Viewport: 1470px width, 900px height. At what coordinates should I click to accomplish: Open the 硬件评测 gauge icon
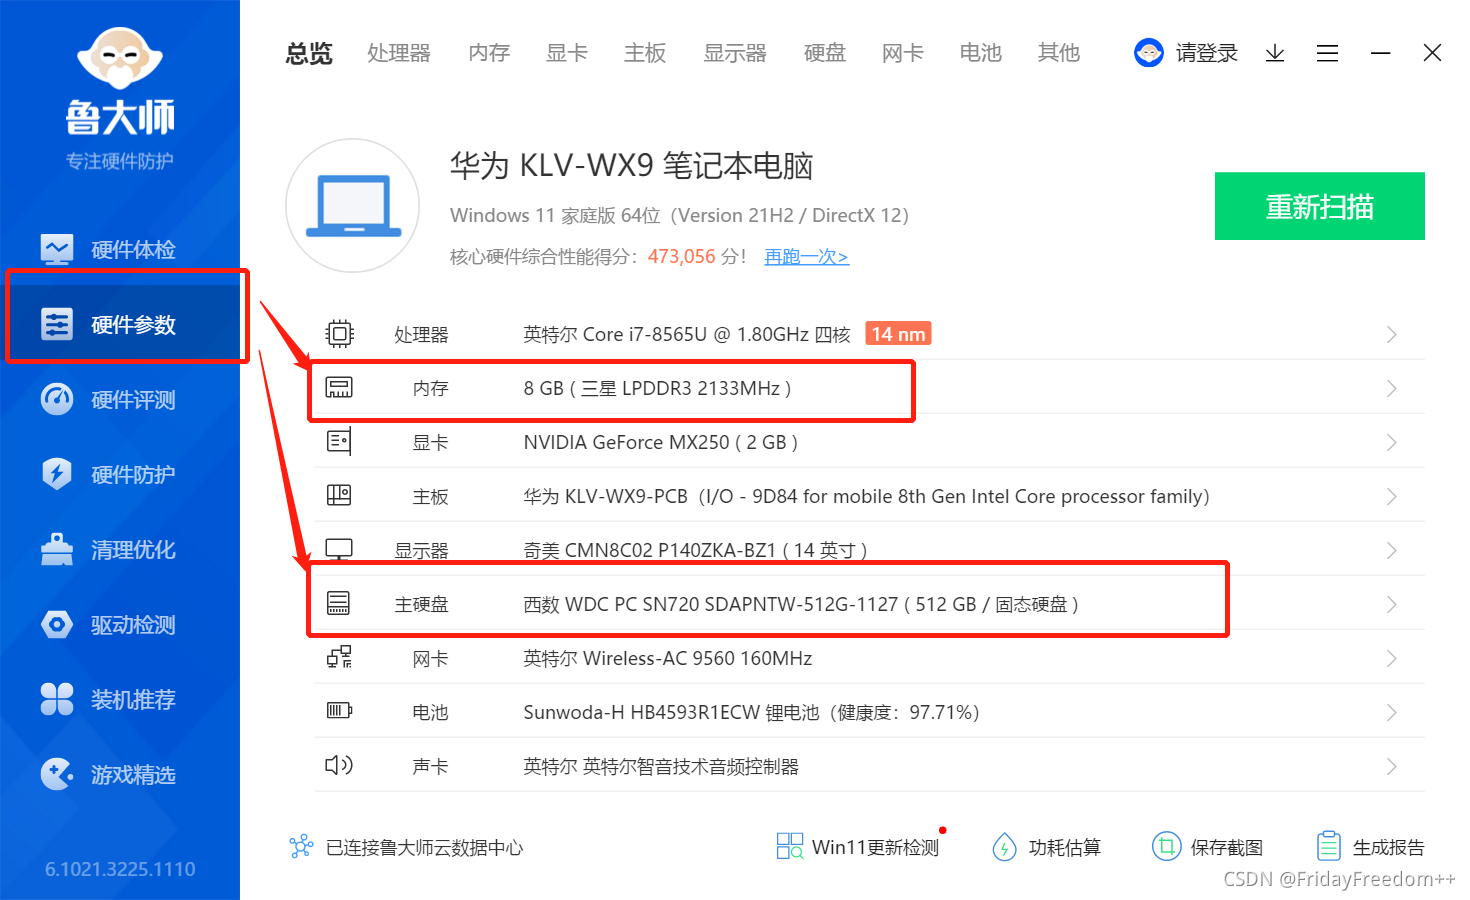tap(57, 399)
